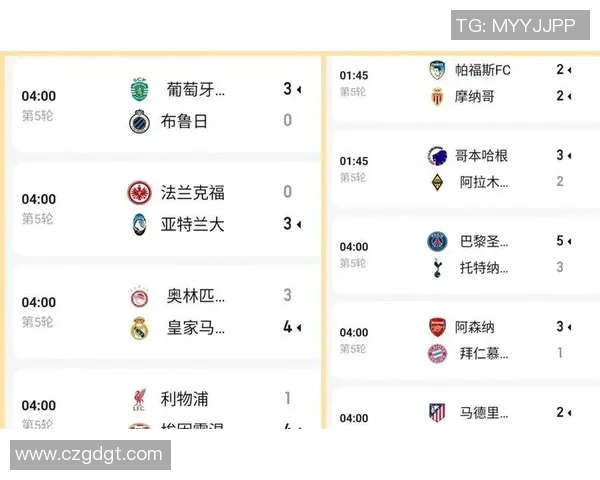This screenshot has height=480, width=600.
Task: Click the FC Copenhagen crest
Action: 436,156
